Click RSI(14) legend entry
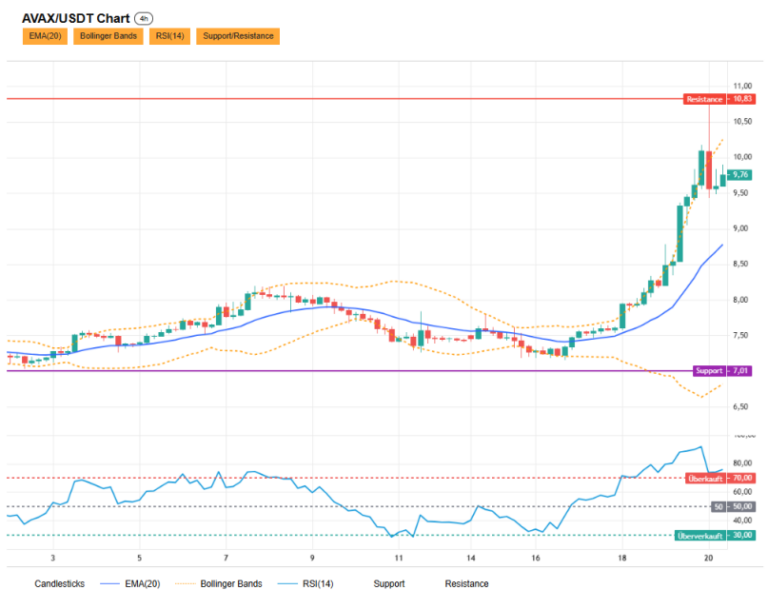768x590 pixels. tap(306, 584)
